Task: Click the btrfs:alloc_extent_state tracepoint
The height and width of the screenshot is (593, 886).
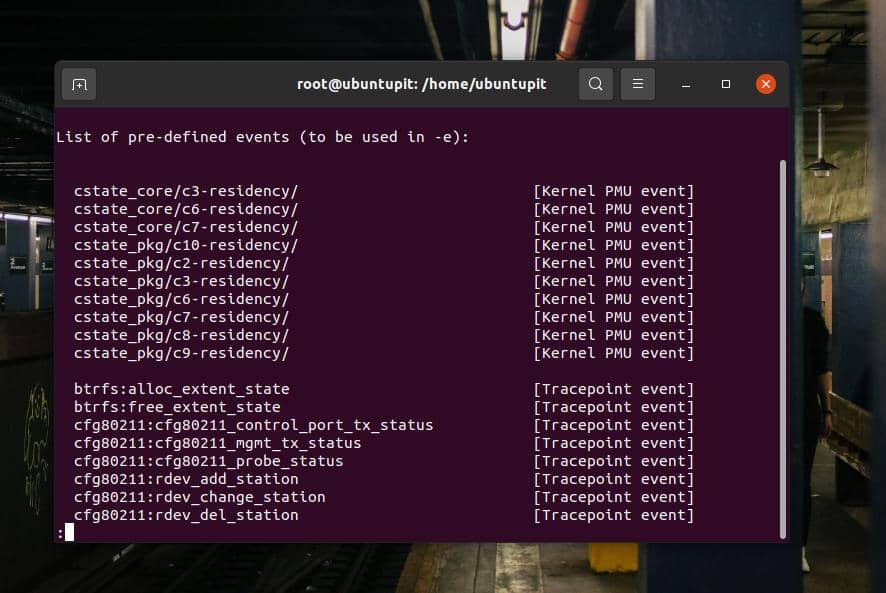Action: click(181, 389)
